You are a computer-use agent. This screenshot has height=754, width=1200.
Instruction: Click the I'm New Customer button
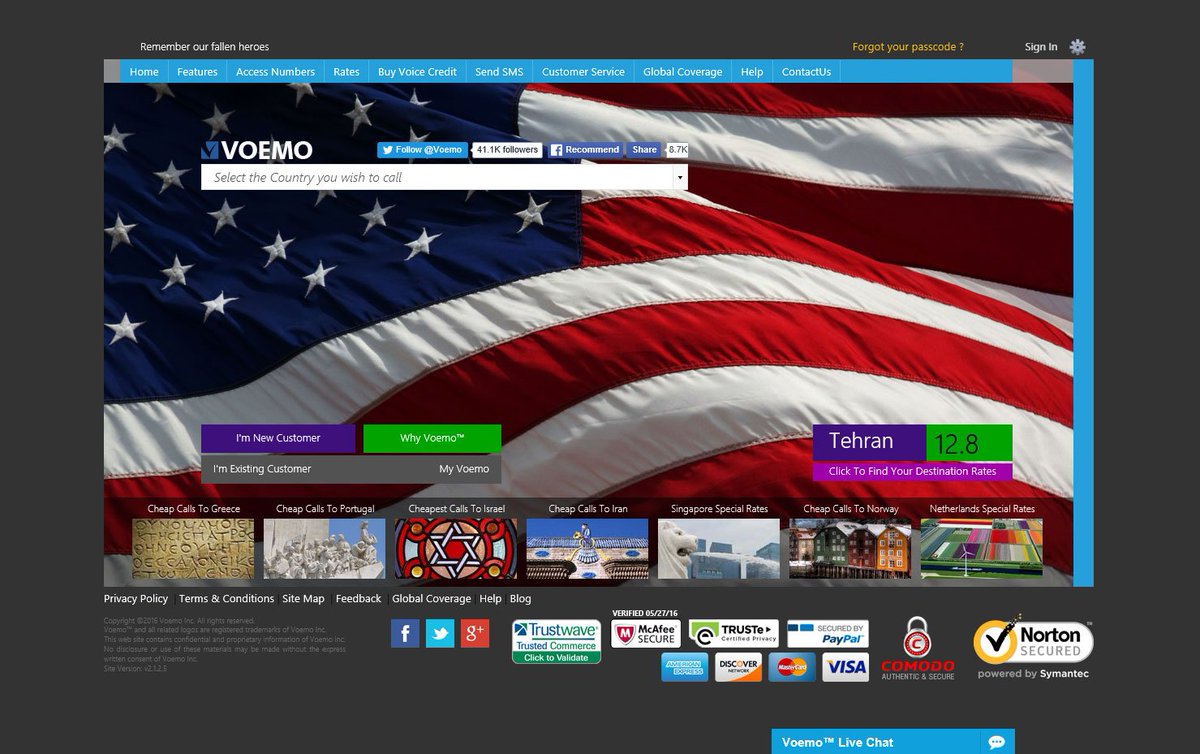tap(277, 438)
